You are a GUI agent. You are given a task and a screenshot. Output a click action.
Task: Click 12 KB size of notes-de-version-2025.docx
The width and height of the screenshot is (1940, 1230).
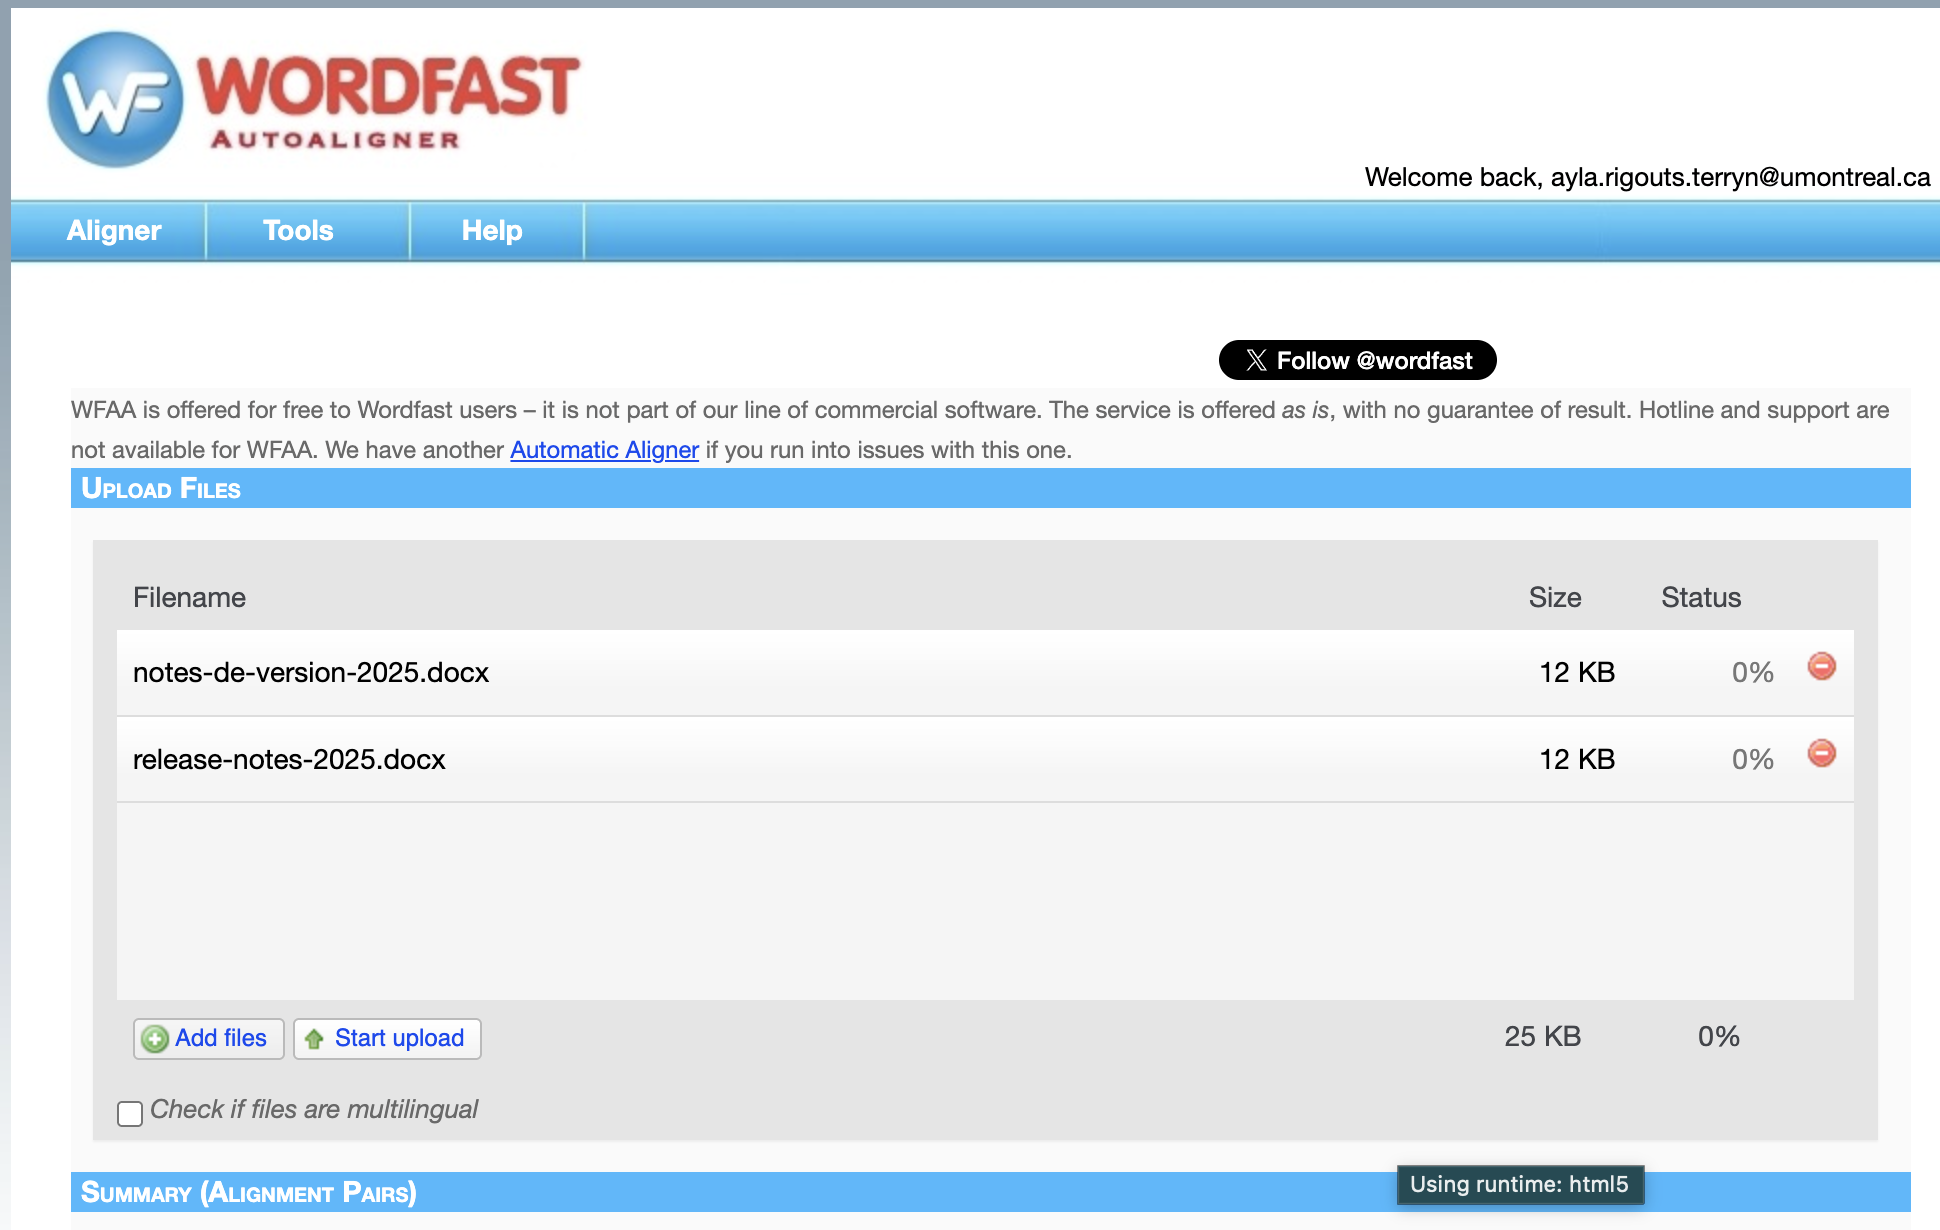point(1577,672)
